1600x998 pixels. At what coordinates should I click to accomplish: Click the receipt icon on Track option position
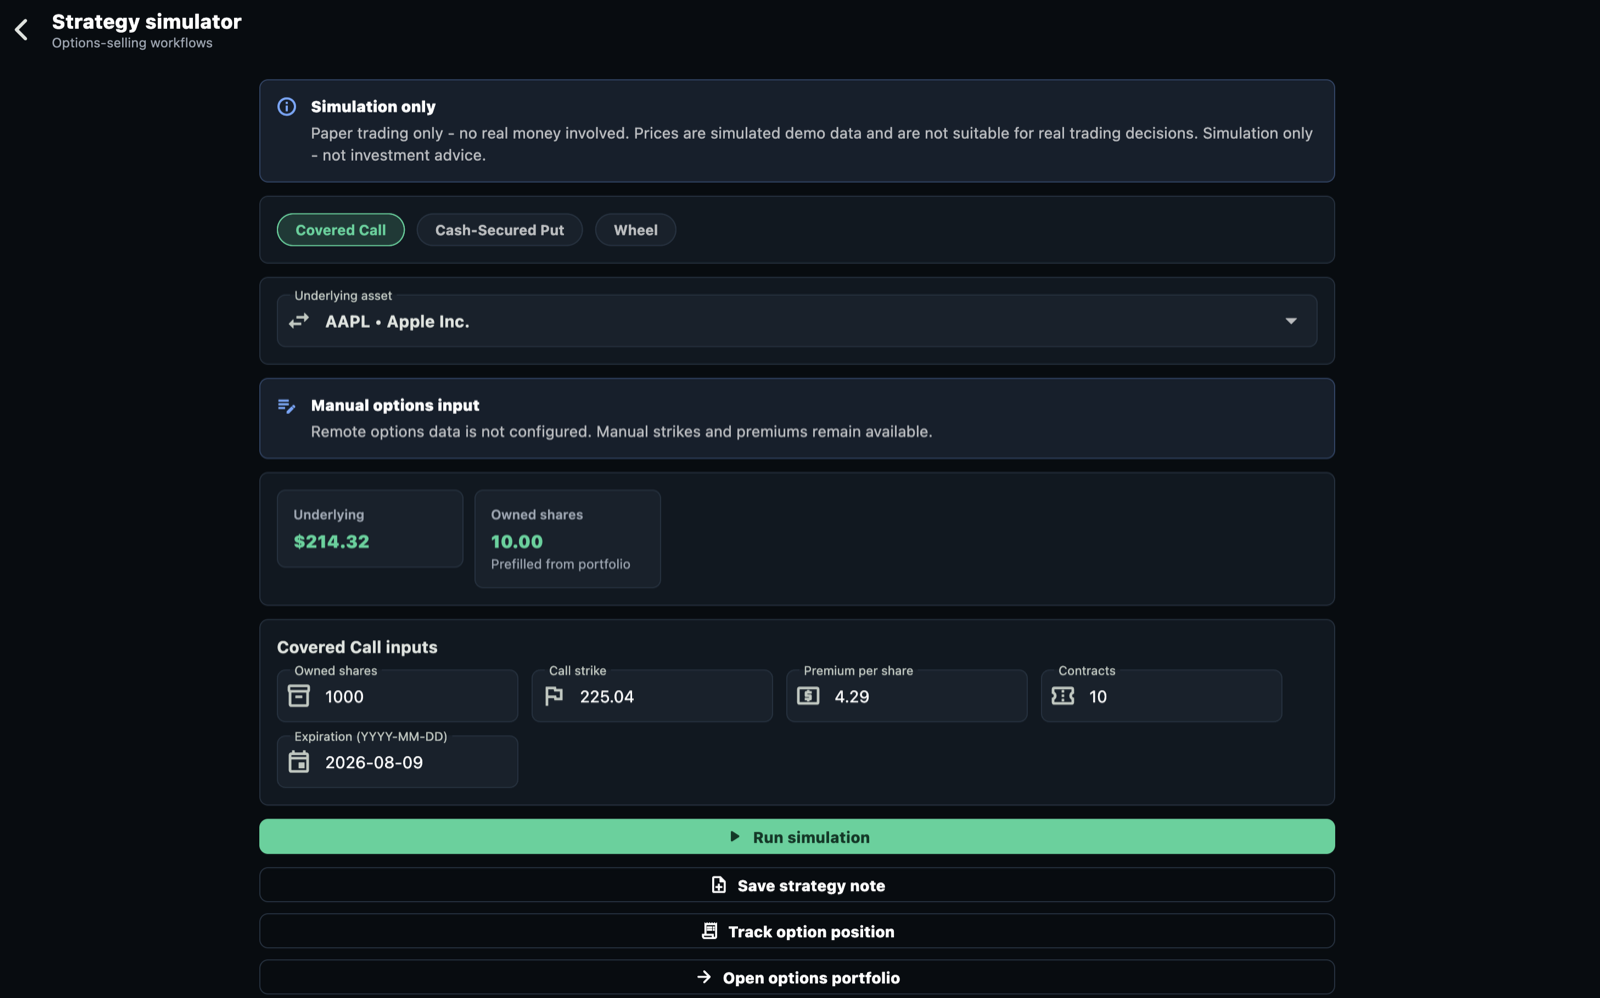(710, 931)
